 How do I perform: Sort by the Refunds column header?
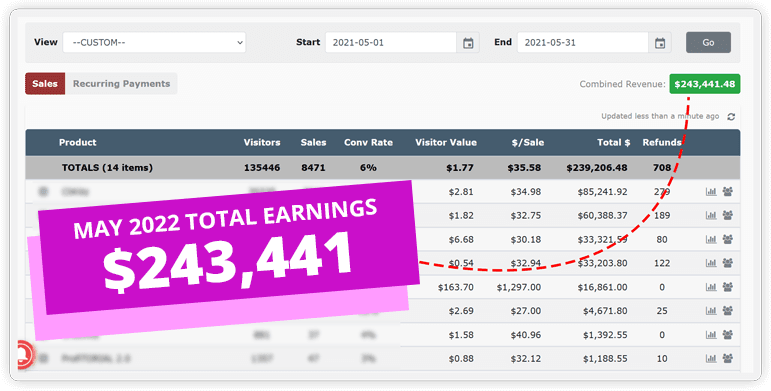pyautogui.click(x=662, y=143)
